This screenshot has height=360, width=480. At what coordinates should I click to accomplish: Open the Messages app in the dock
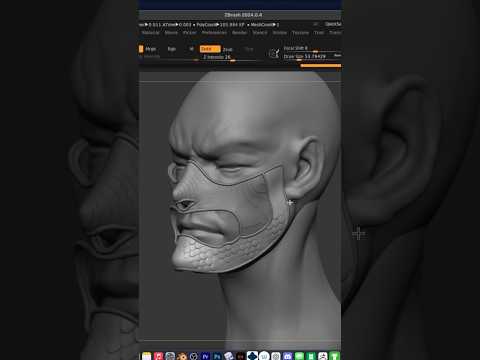(x=299, y=356)
